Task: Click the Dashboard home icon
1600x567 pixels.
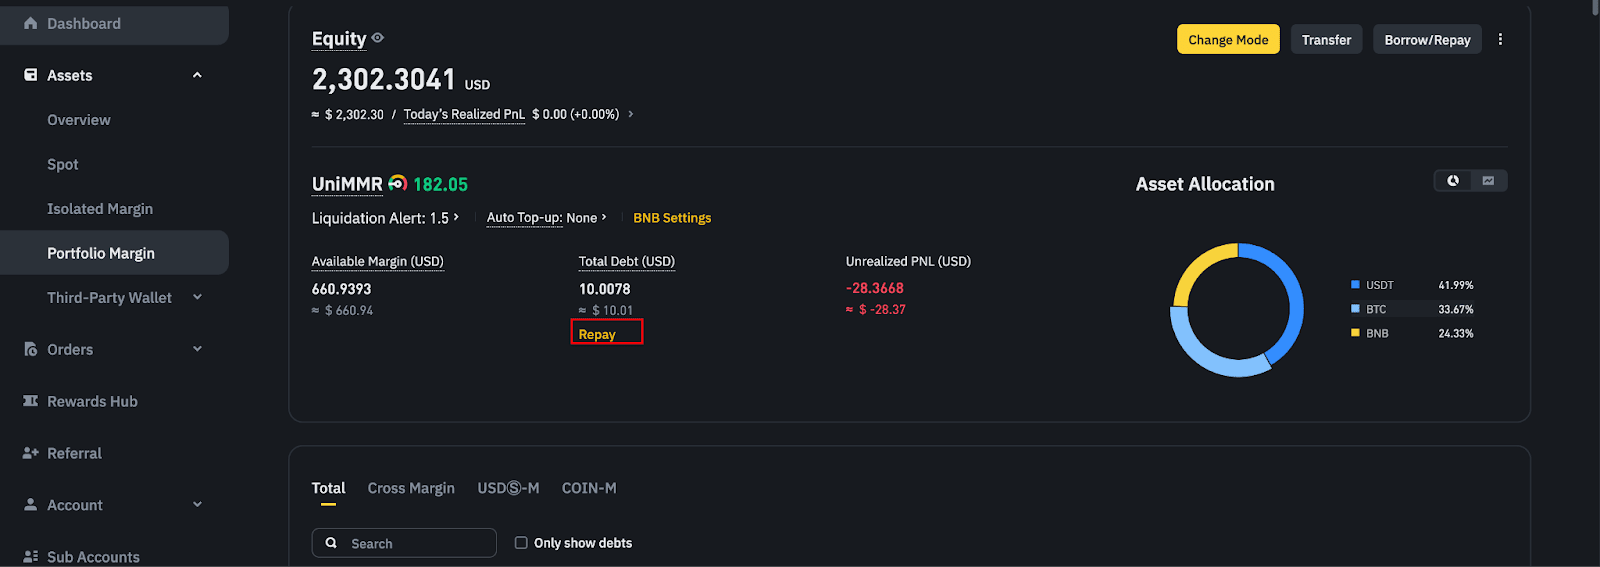Action: (30, 23)
